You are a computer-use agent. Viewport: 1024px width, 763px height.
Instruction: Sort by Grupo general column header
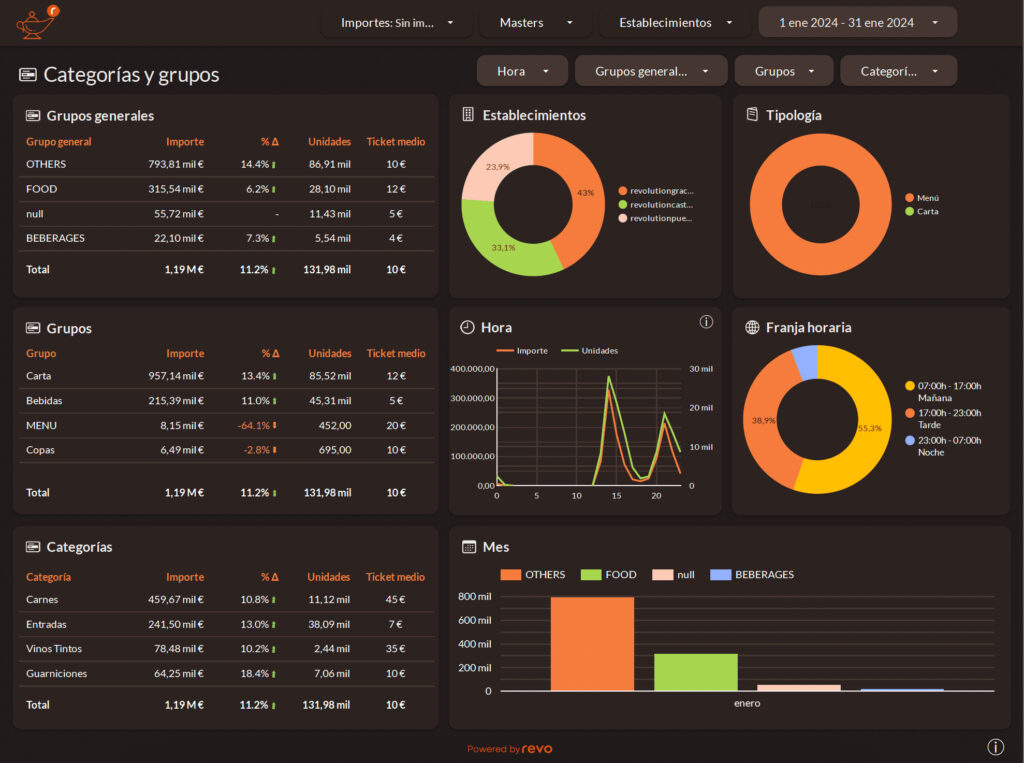59,142
